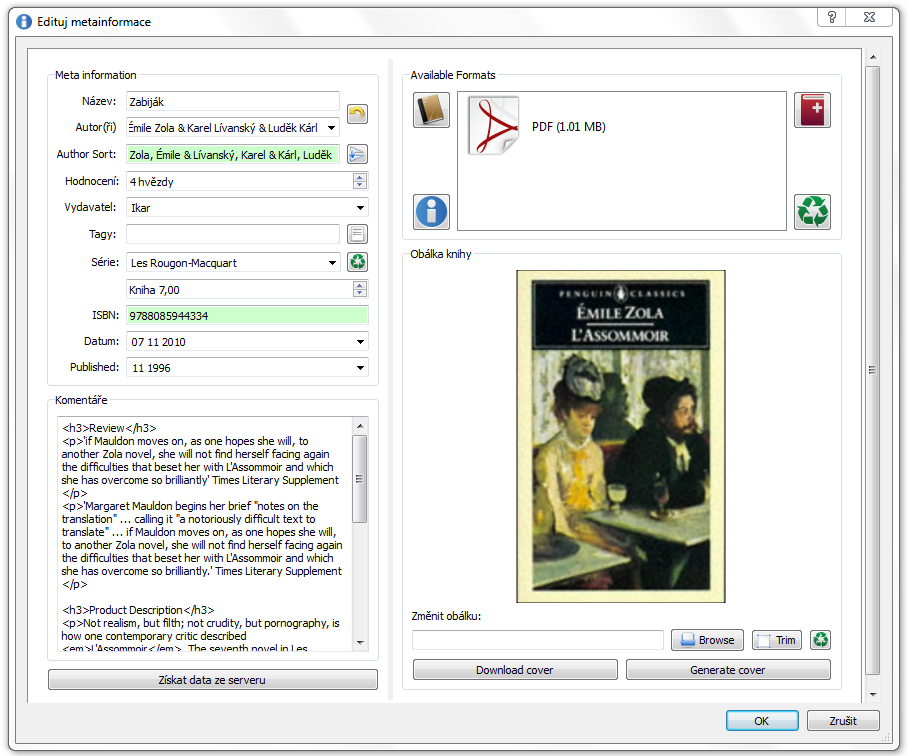Cancel with the Zrušit button
Screen dimensions: 908x756
point(843,721)
